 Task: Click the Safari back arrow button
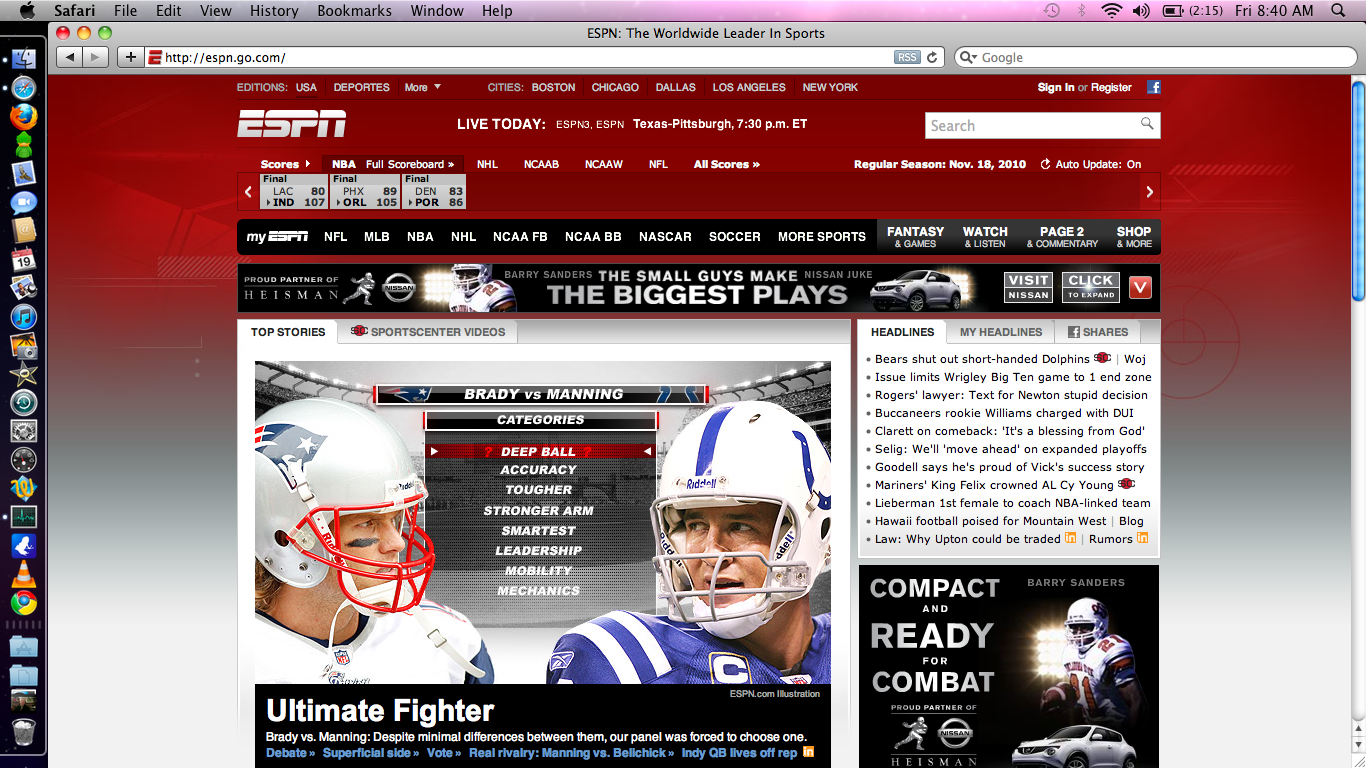69,57
